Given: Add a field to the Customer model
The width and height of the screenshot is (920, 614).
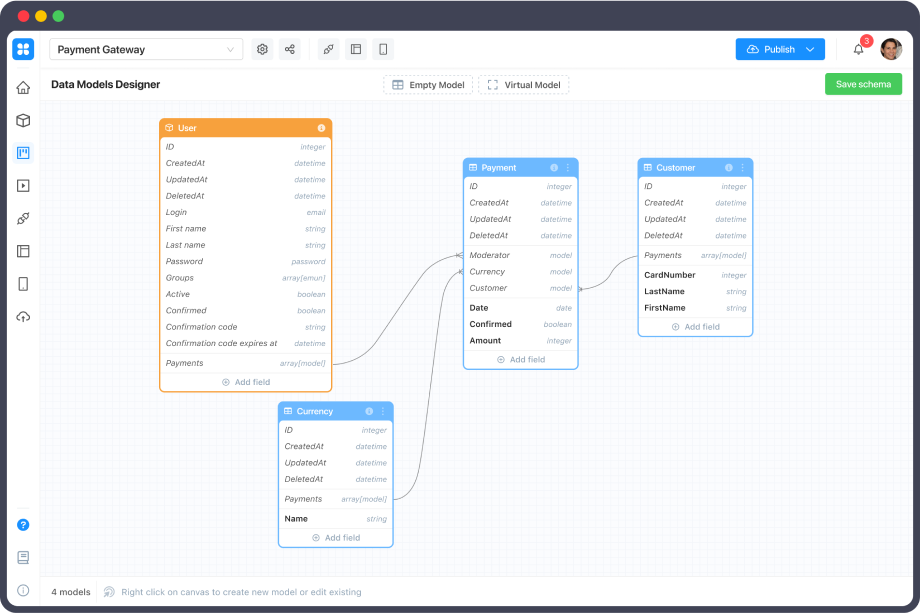Looking at the screenshot, I should point(695,326).
